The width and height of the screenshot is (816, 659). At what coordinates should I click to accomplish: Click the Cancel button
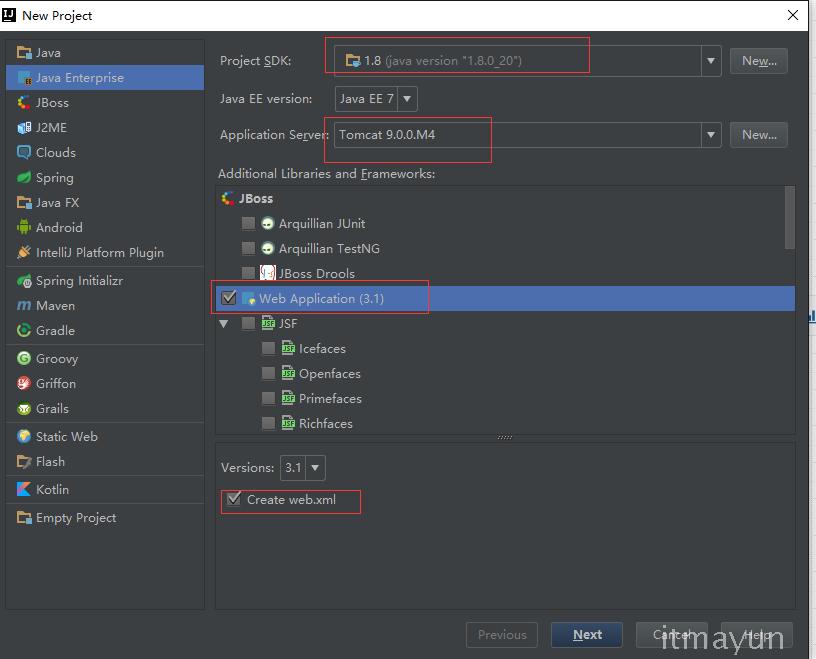[x=672, y=635]
